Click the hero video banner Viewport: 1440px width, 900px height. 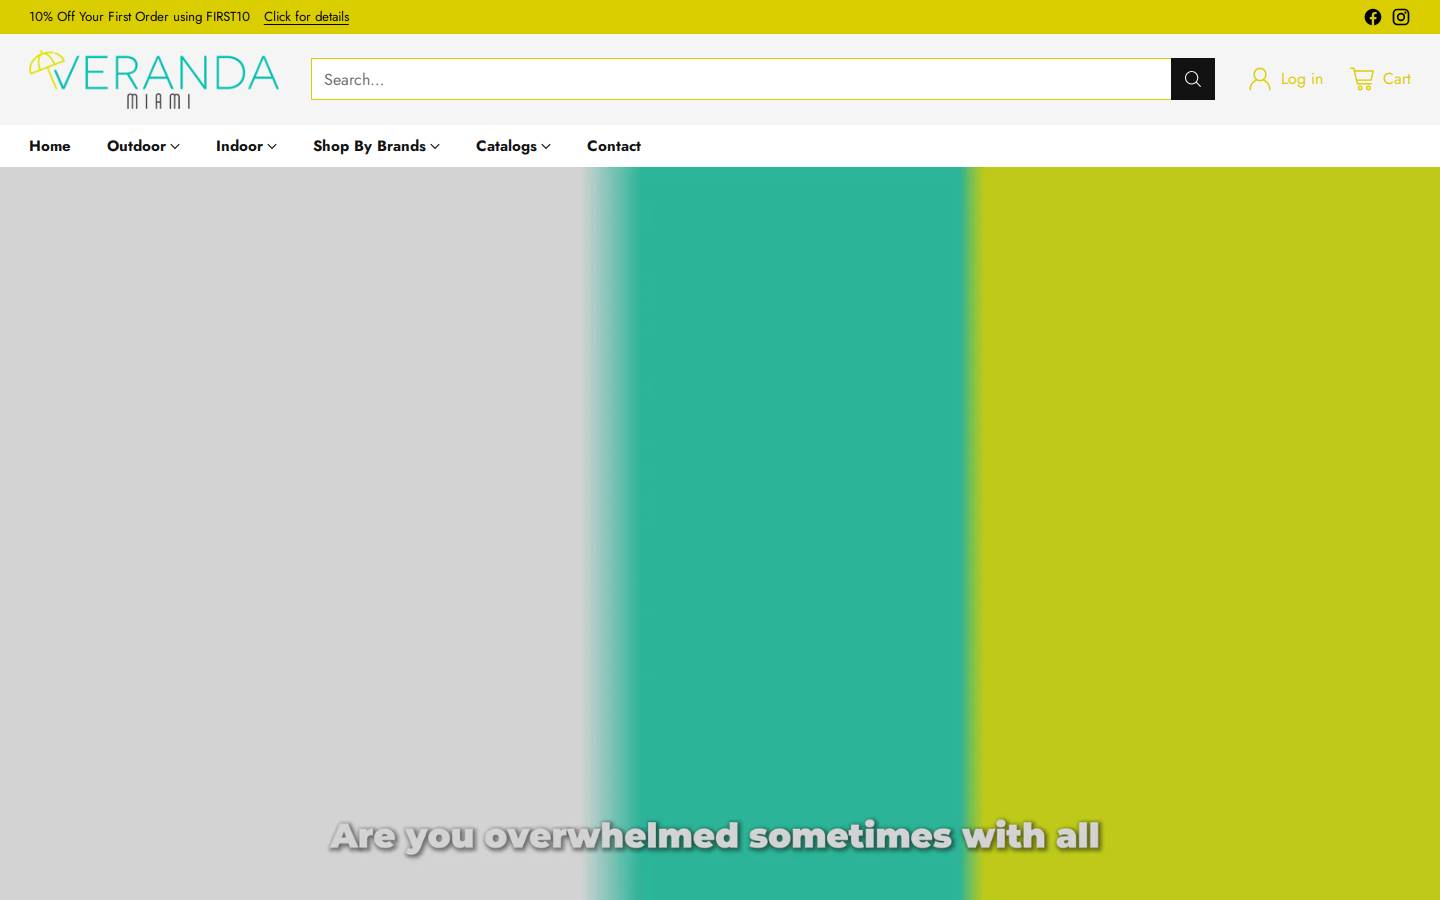click(720, 533)
